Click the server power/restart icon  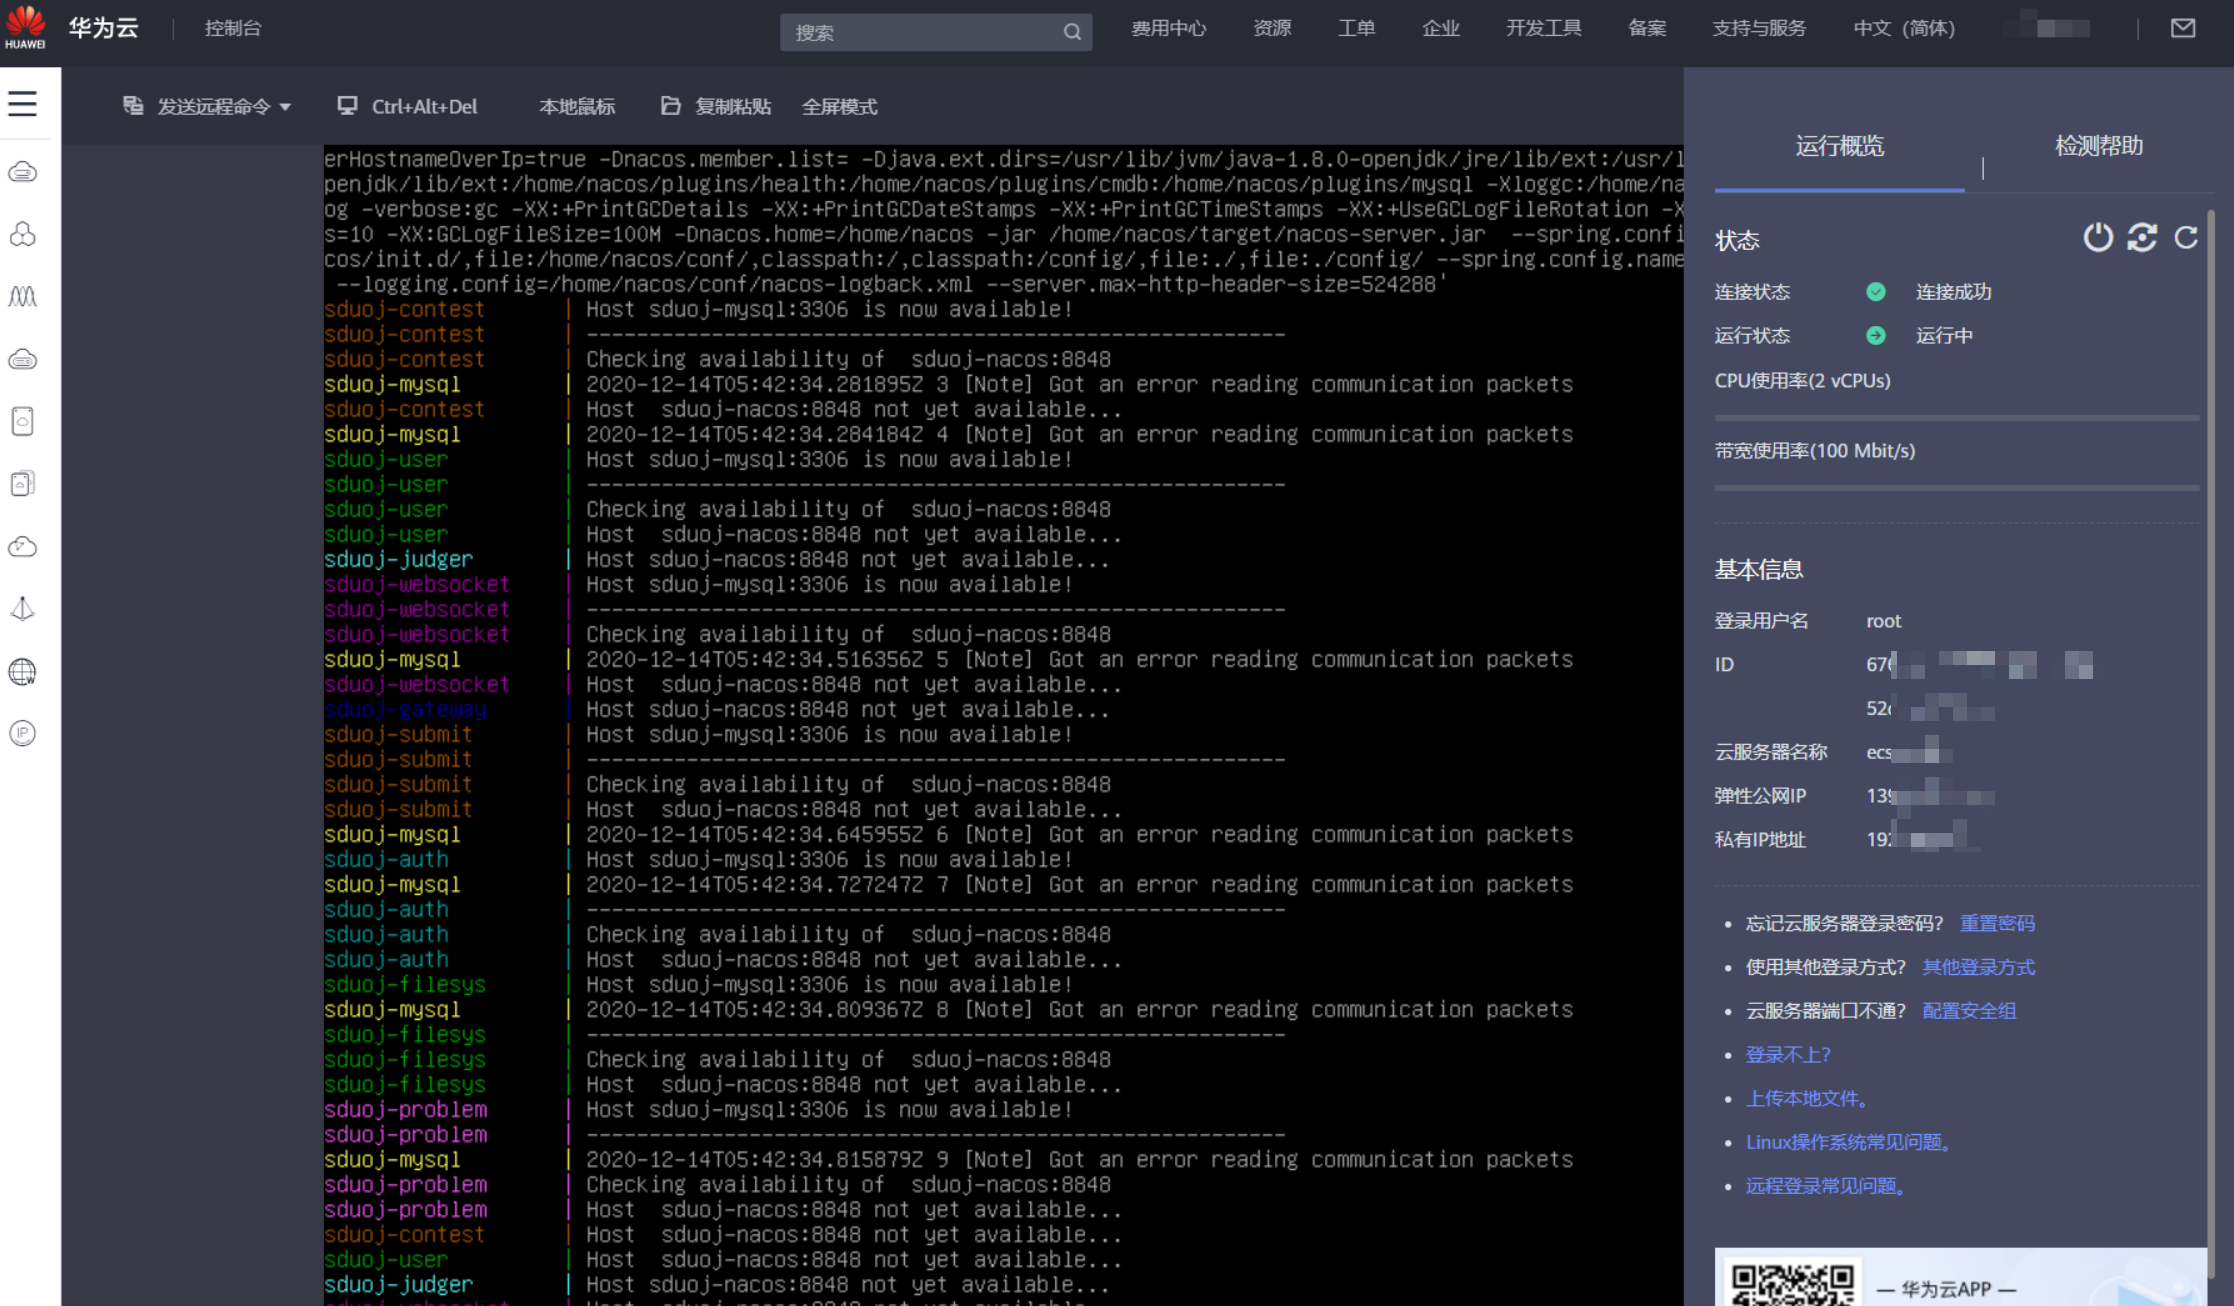click(x=2099, y=238)
